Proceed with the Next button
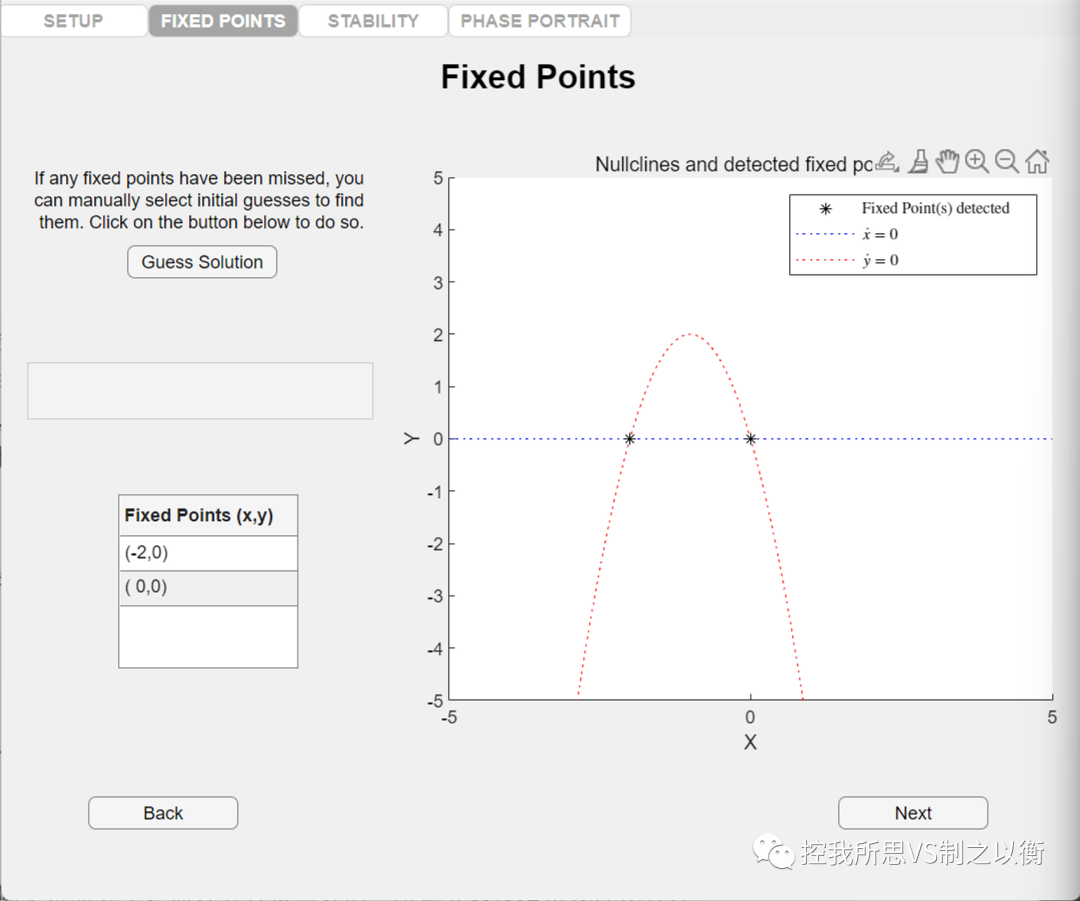 pos(913,813)
